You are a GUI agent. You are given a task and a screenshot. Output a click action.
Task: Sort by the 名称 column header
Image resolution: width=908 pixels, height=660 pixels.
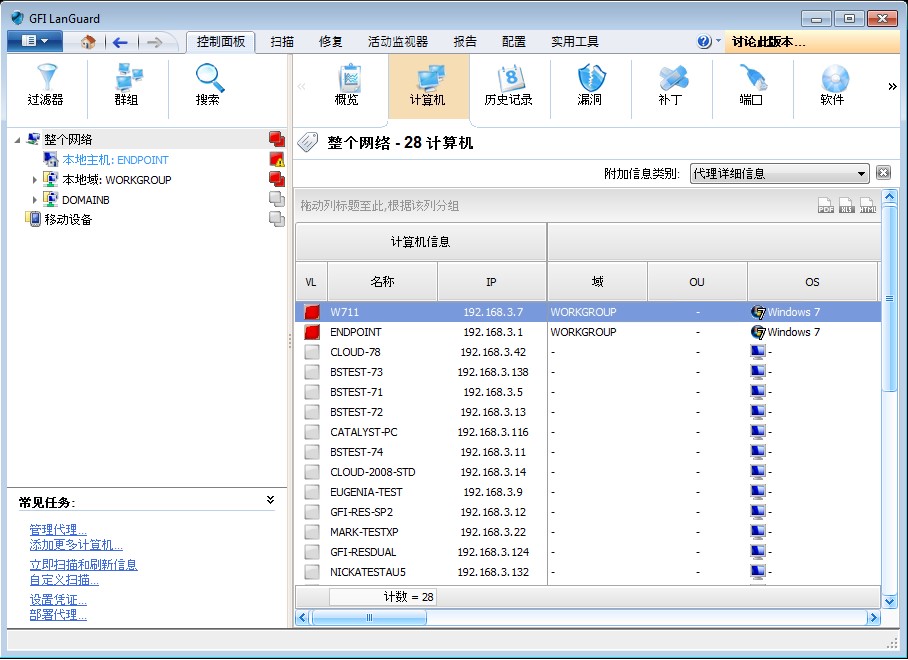(382, 282)
